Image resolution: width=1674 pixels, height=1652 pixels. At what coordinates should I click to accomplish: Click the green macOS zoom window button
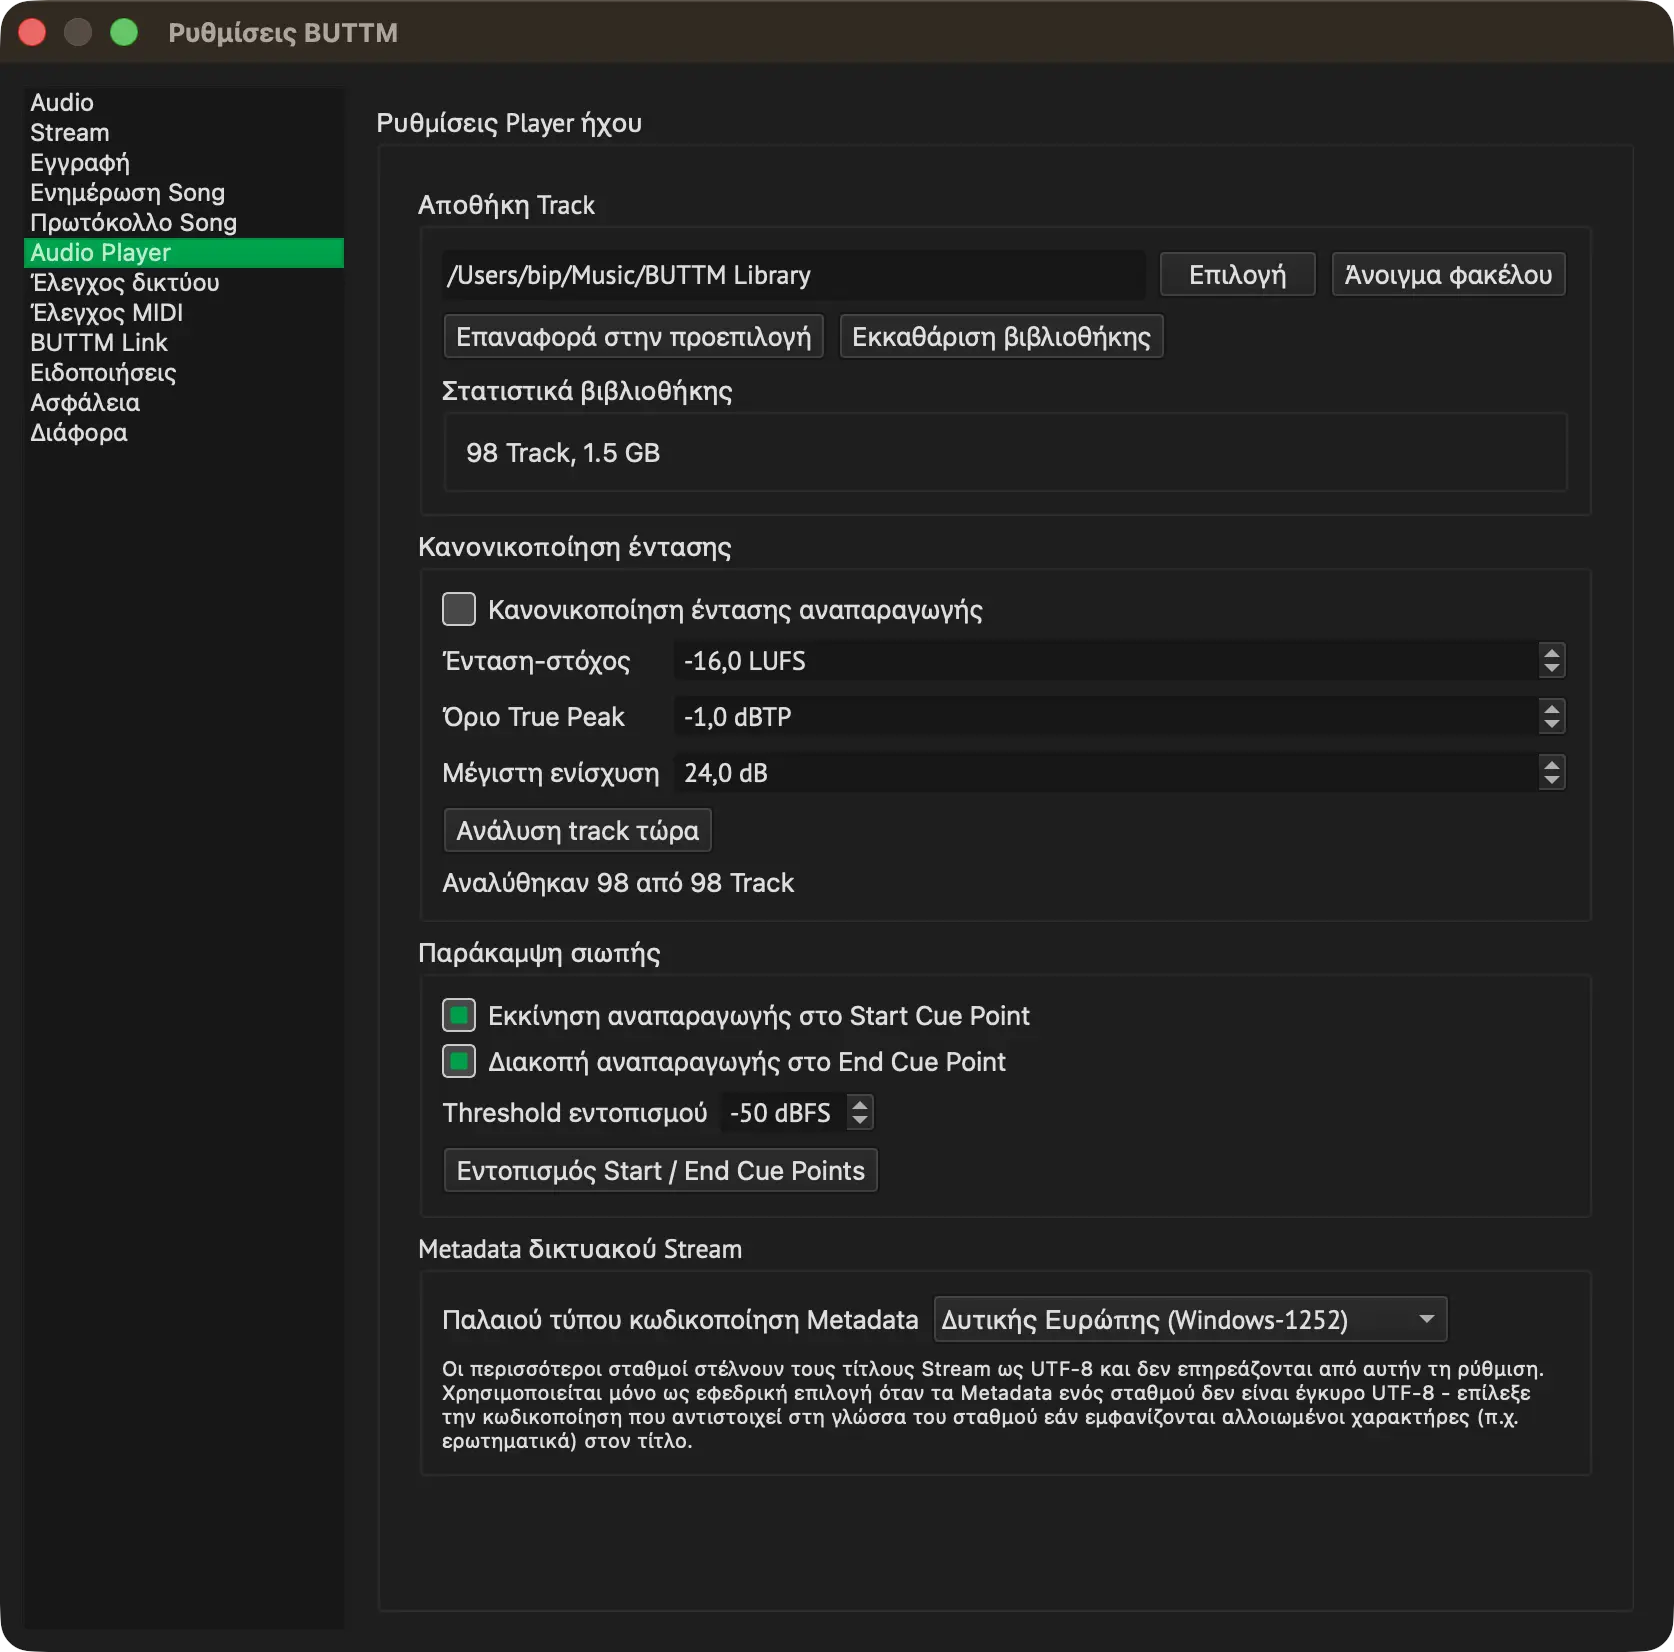coord(124,32)
